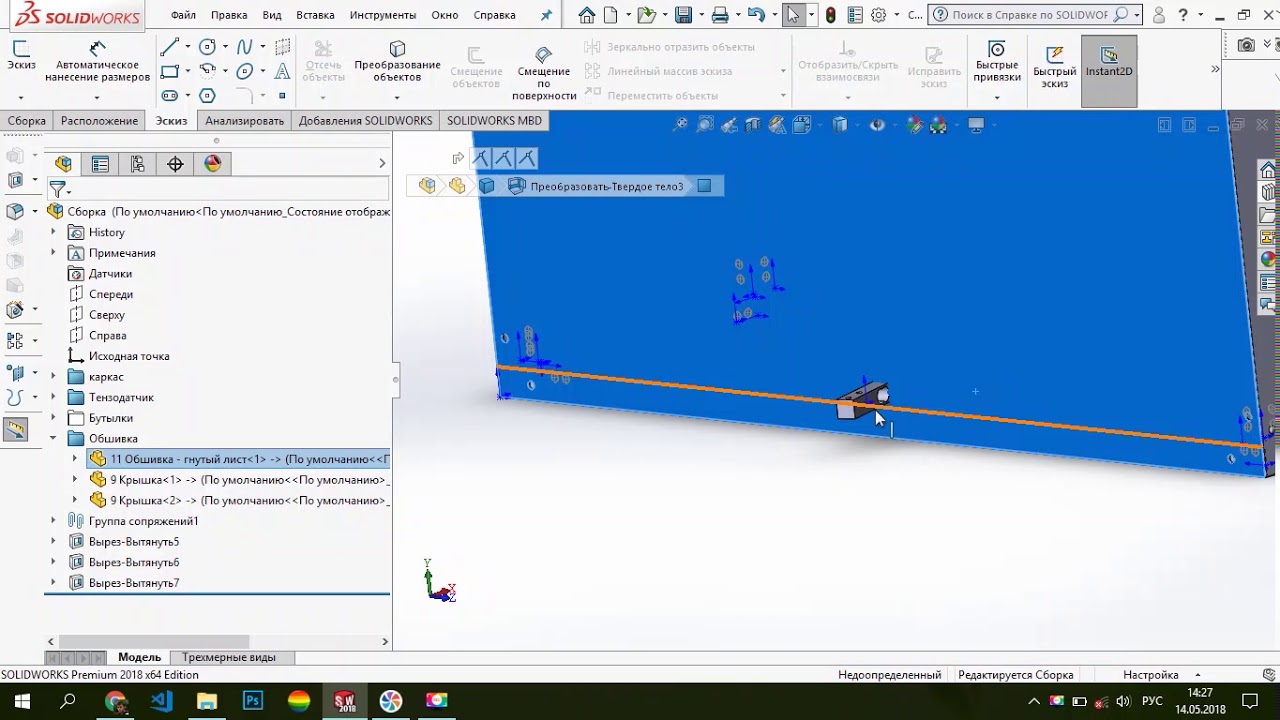Collapse the Обшивка folder
1280x720 pixels.
53,438
